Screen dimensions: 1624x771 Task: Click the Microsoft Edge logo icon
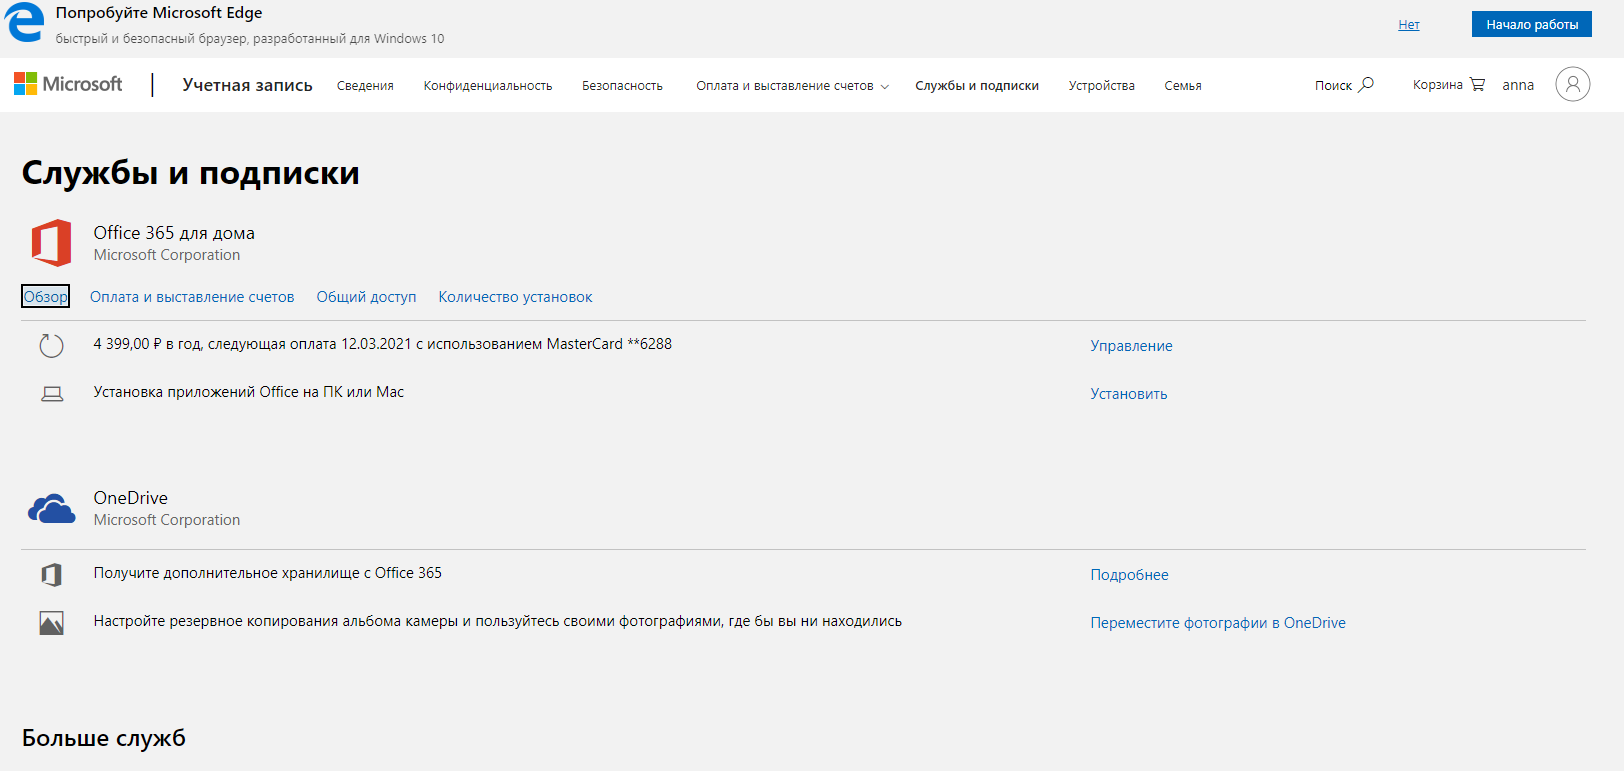pos(24,22)
